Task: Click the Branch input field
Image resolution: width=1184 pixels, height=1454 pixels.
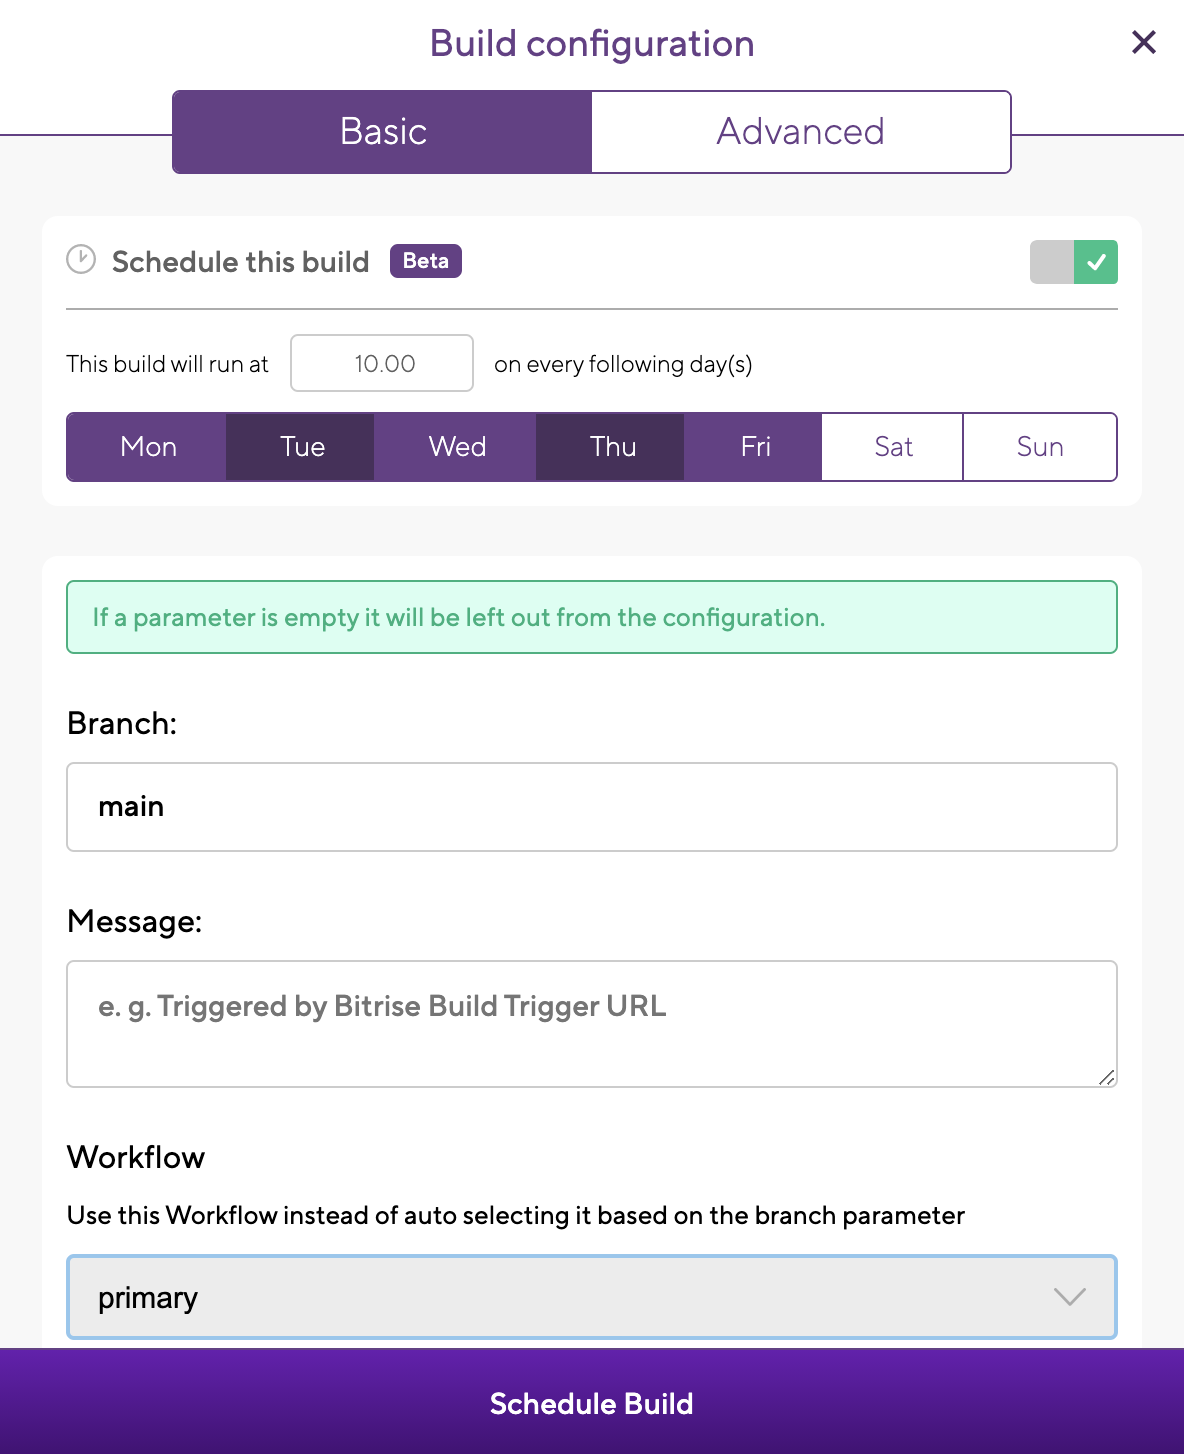Action: click(591, 807)
